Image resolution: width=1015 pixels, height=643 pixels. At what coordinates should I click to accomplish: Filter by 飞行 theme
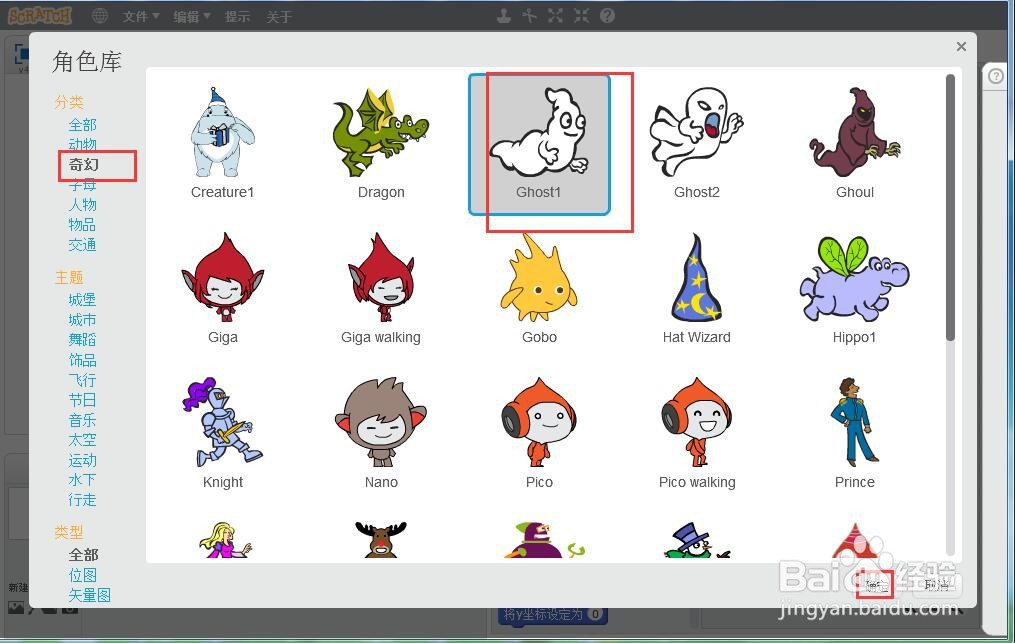click(x=82, y=380)
